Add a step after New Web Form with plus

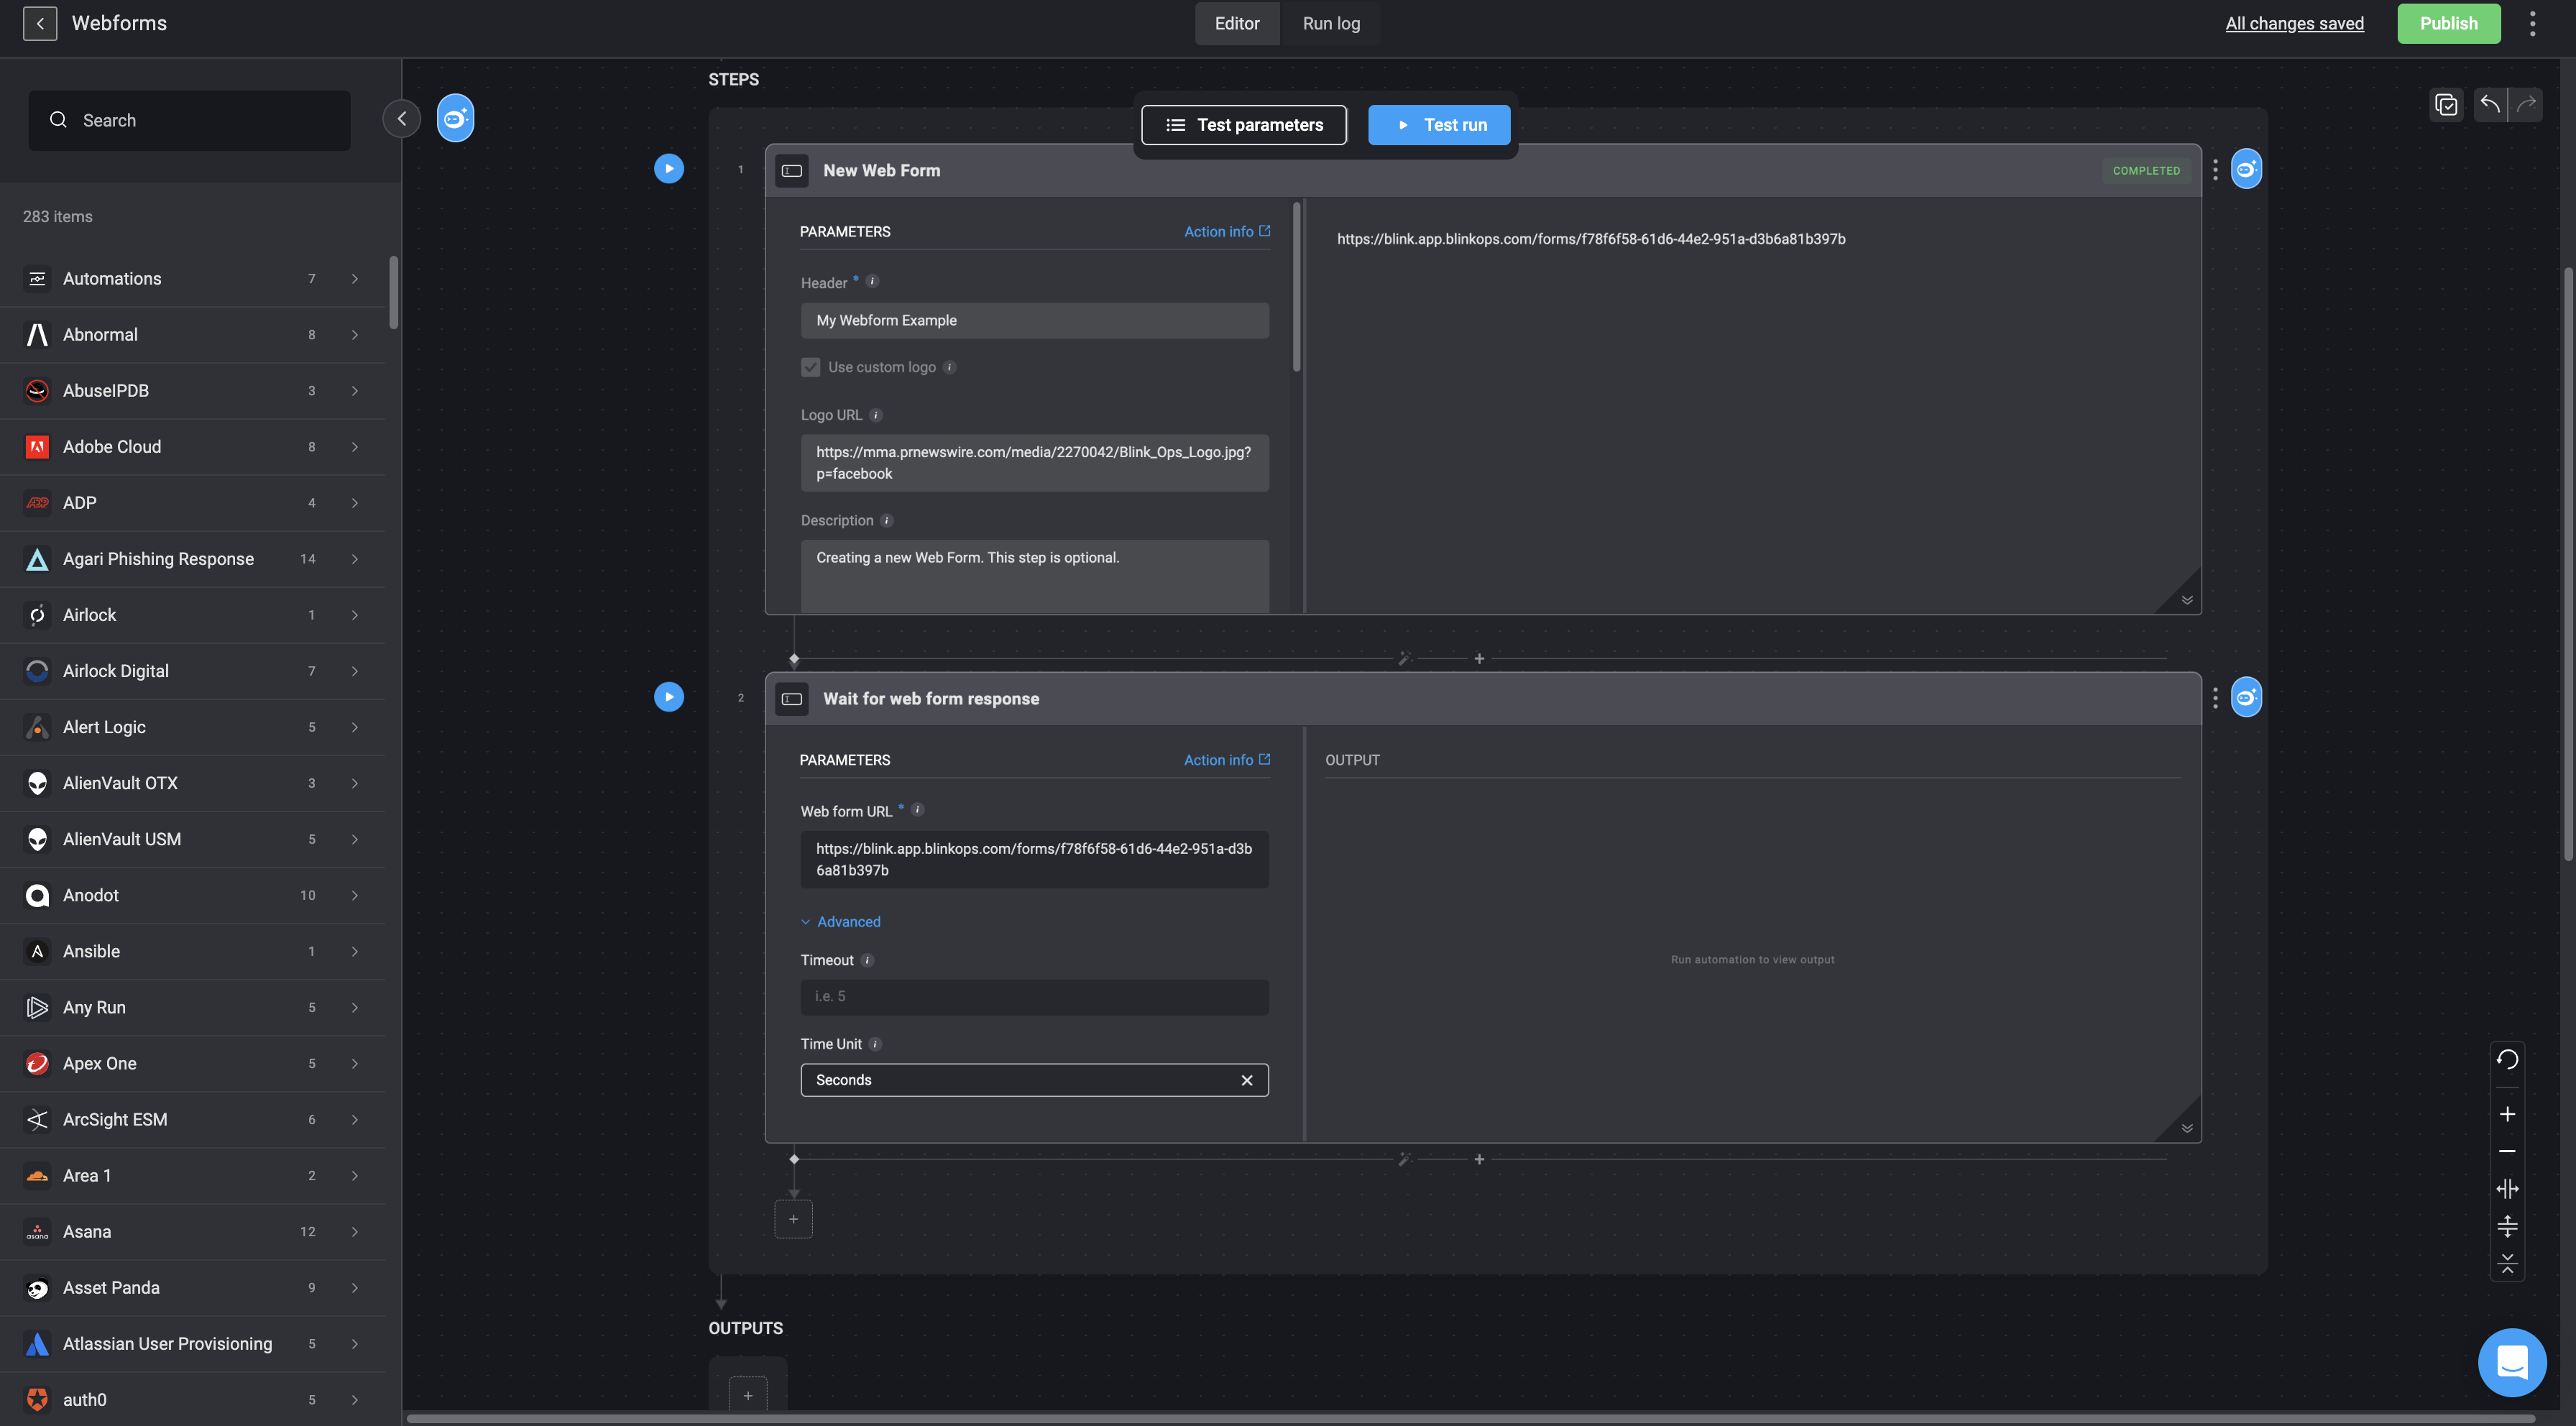[x=1479, y=659]
